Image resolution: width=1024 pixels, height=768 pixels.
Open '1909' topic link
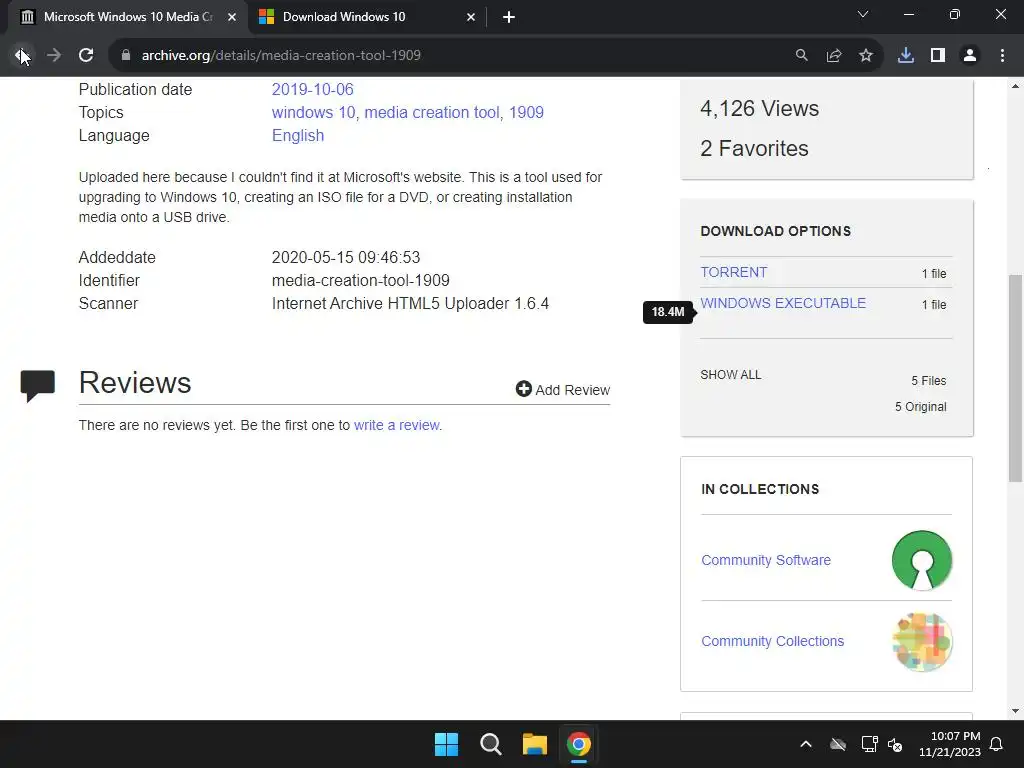tap(526, 112)
